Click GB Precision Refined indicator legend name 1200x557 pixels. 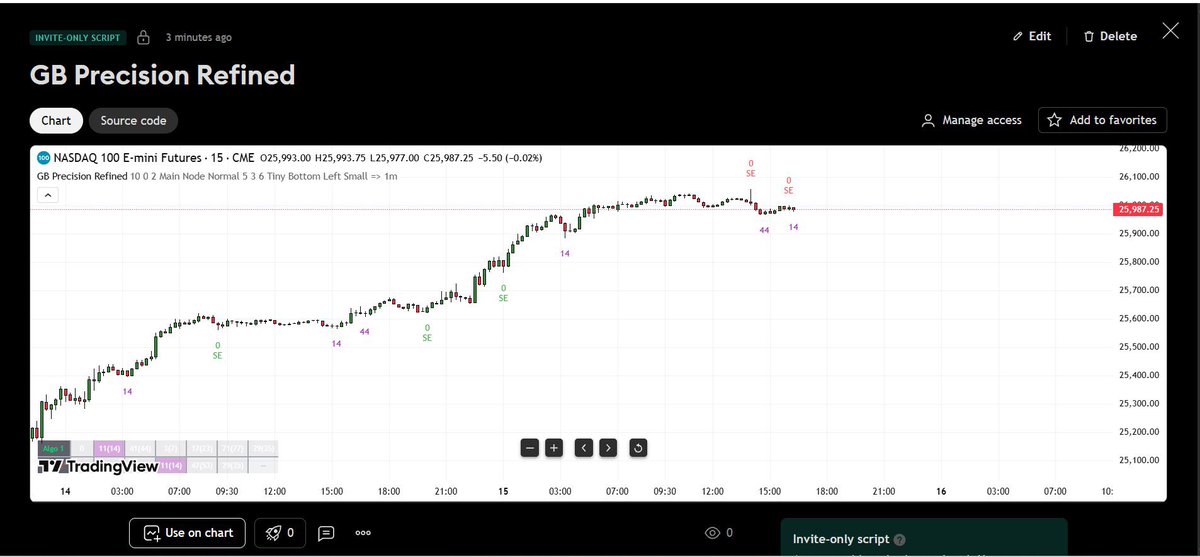tap(81, 176)
